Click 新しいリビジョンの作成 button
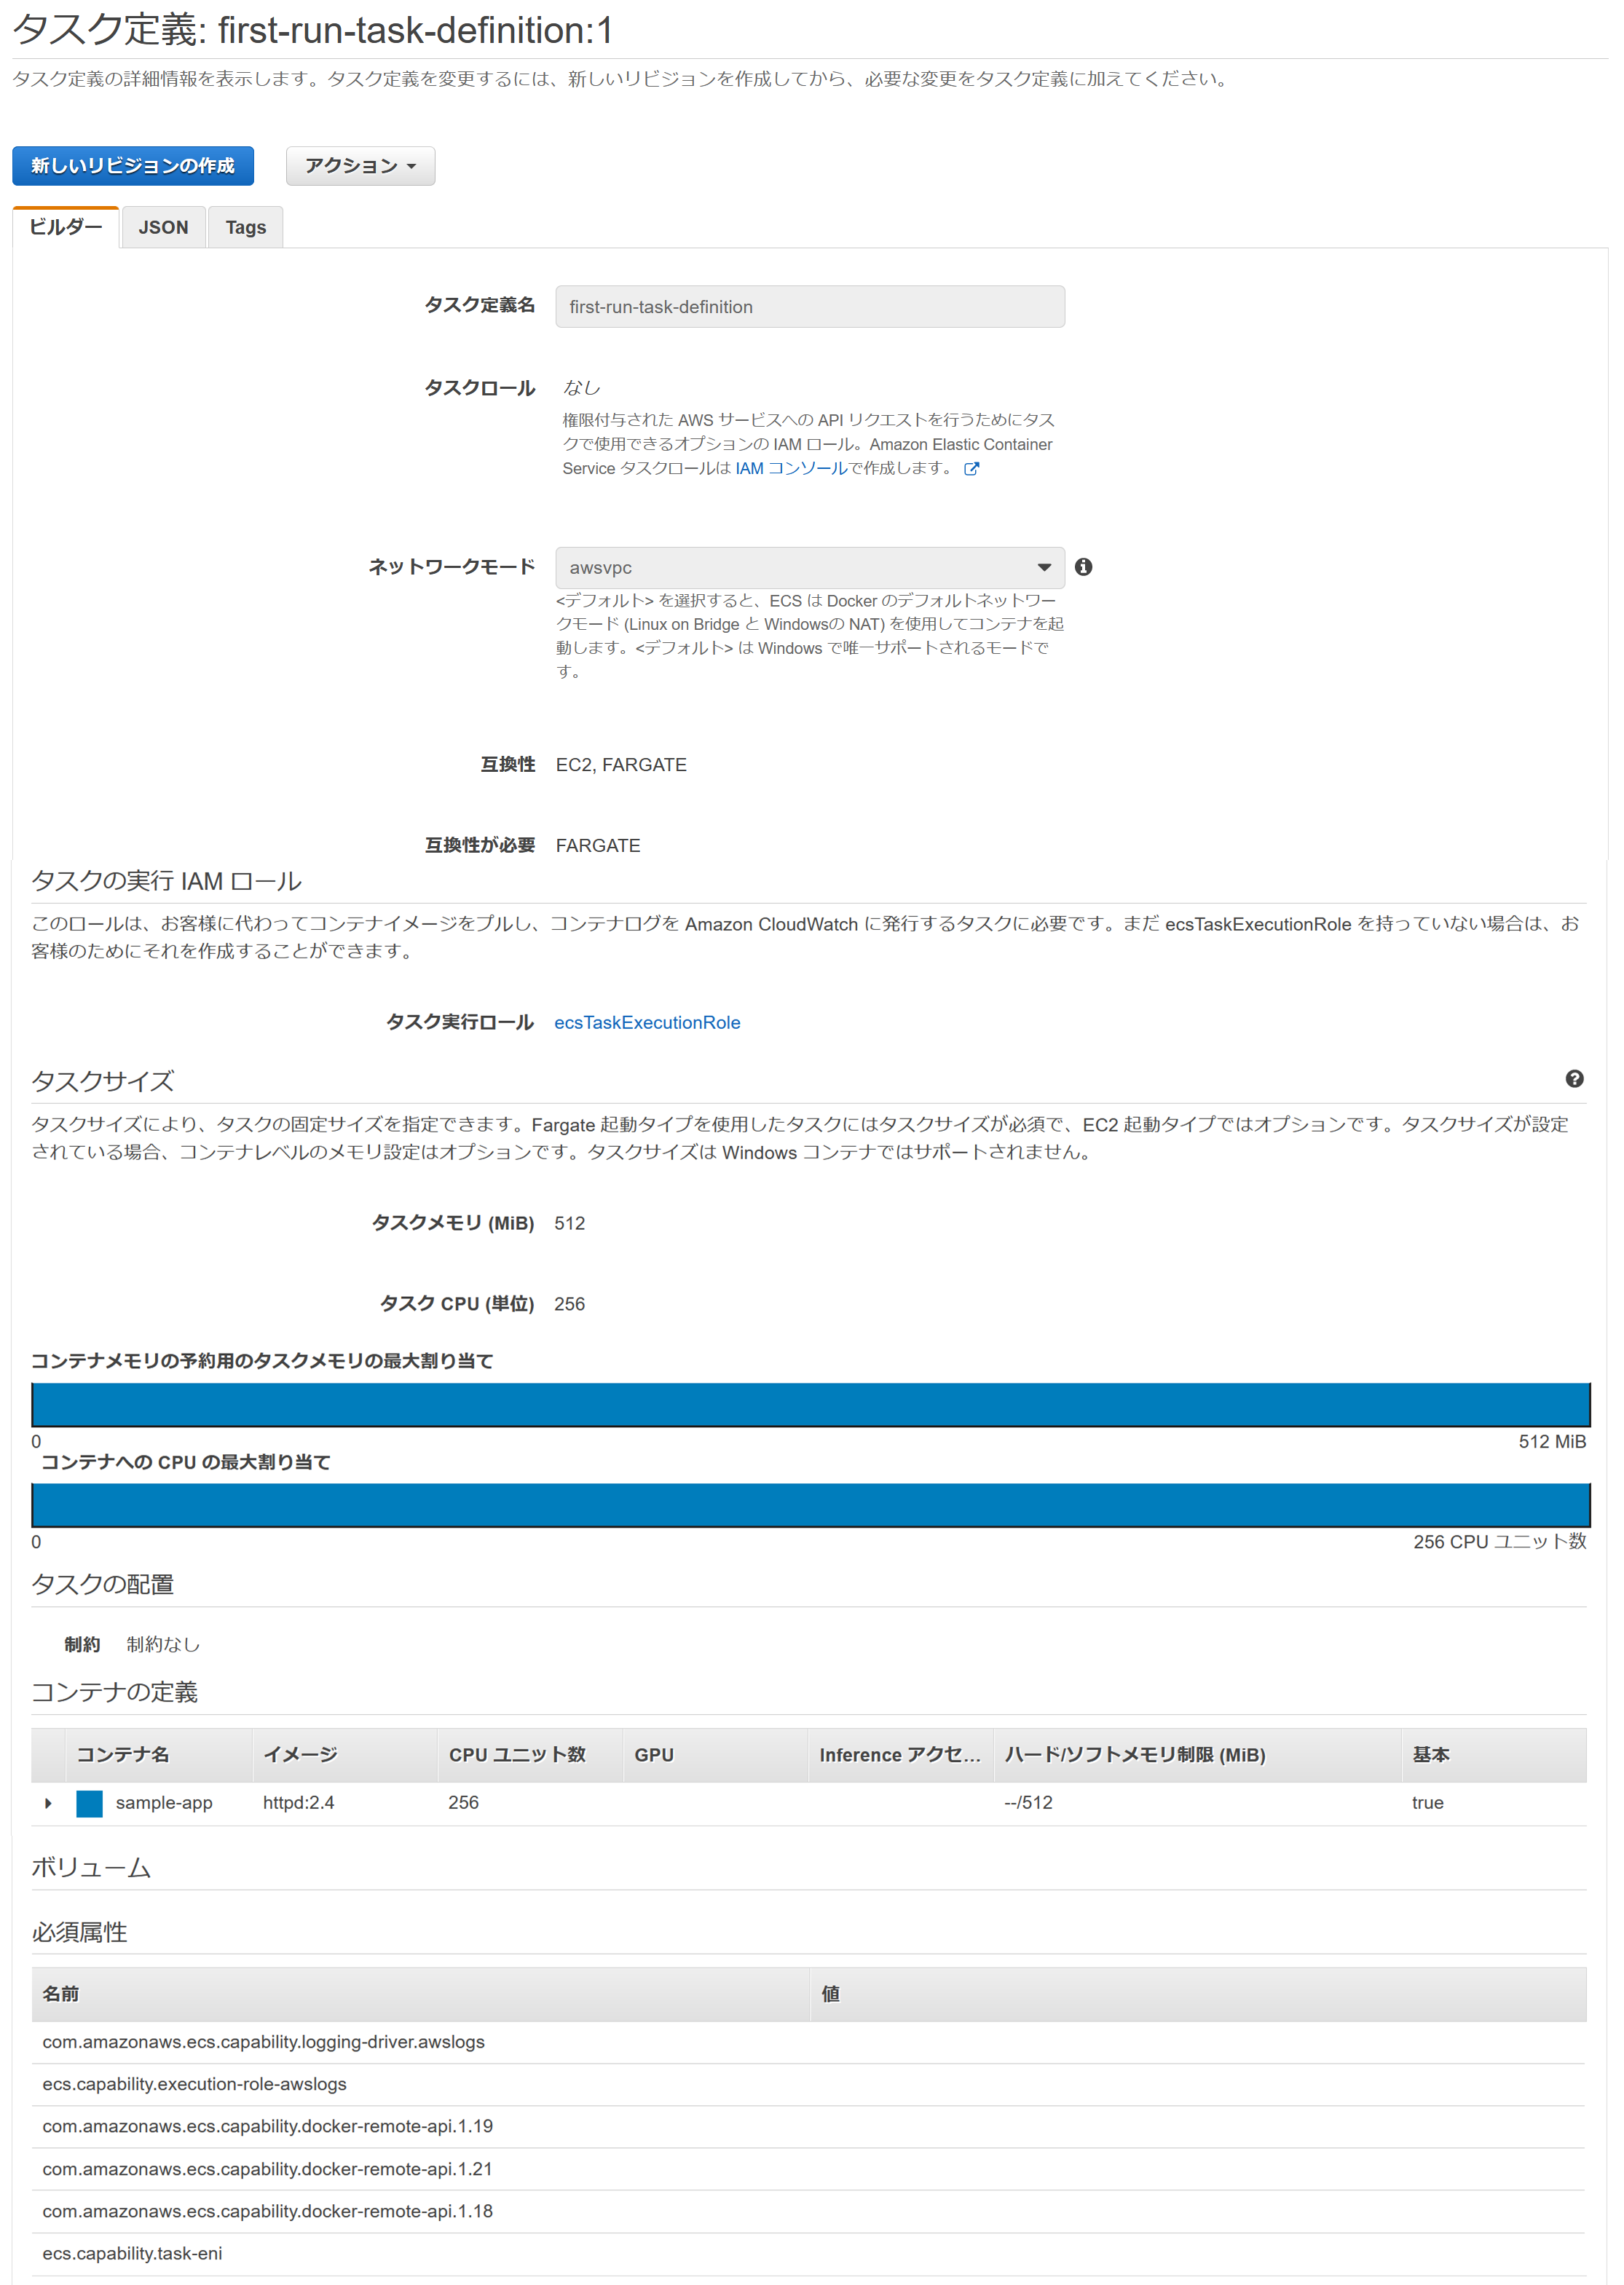This screenshot has width=1624, height=2285. 133,166
